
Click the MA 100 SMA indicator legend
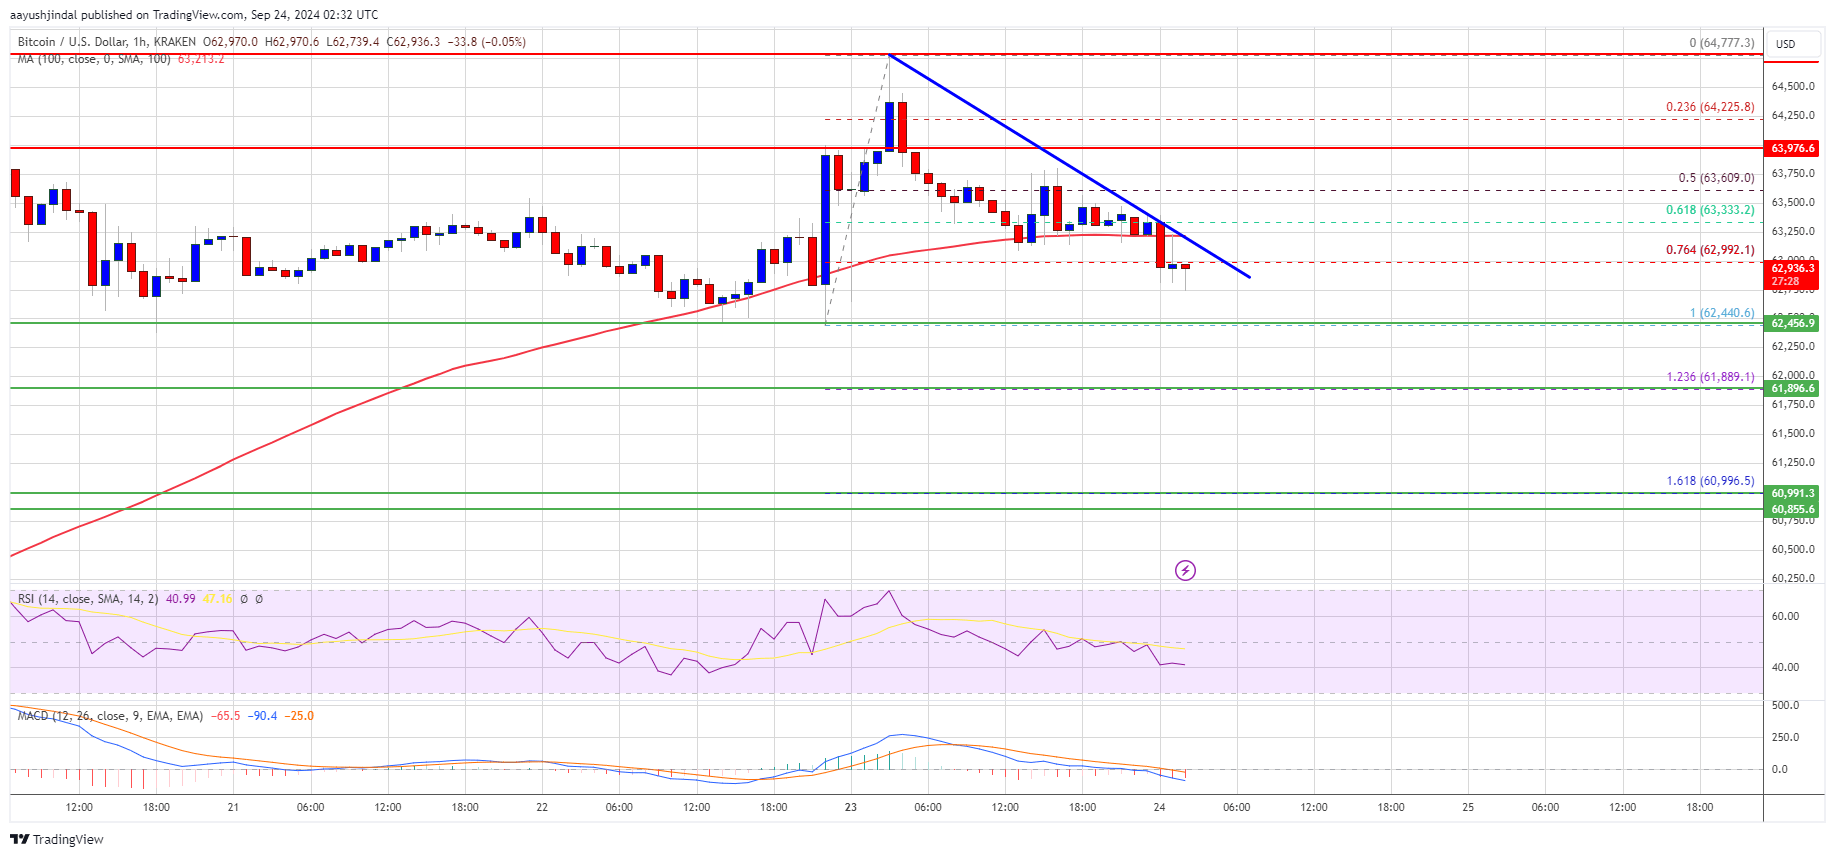pyautogui.click(x=94, y=59)
